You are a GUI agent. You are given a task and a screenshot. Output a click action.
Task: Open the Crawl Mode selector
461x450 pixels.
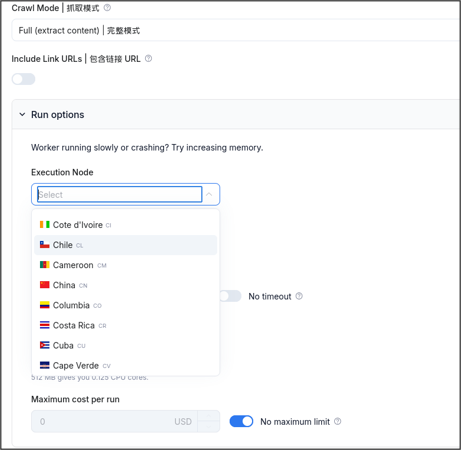[x=236, y=30]
